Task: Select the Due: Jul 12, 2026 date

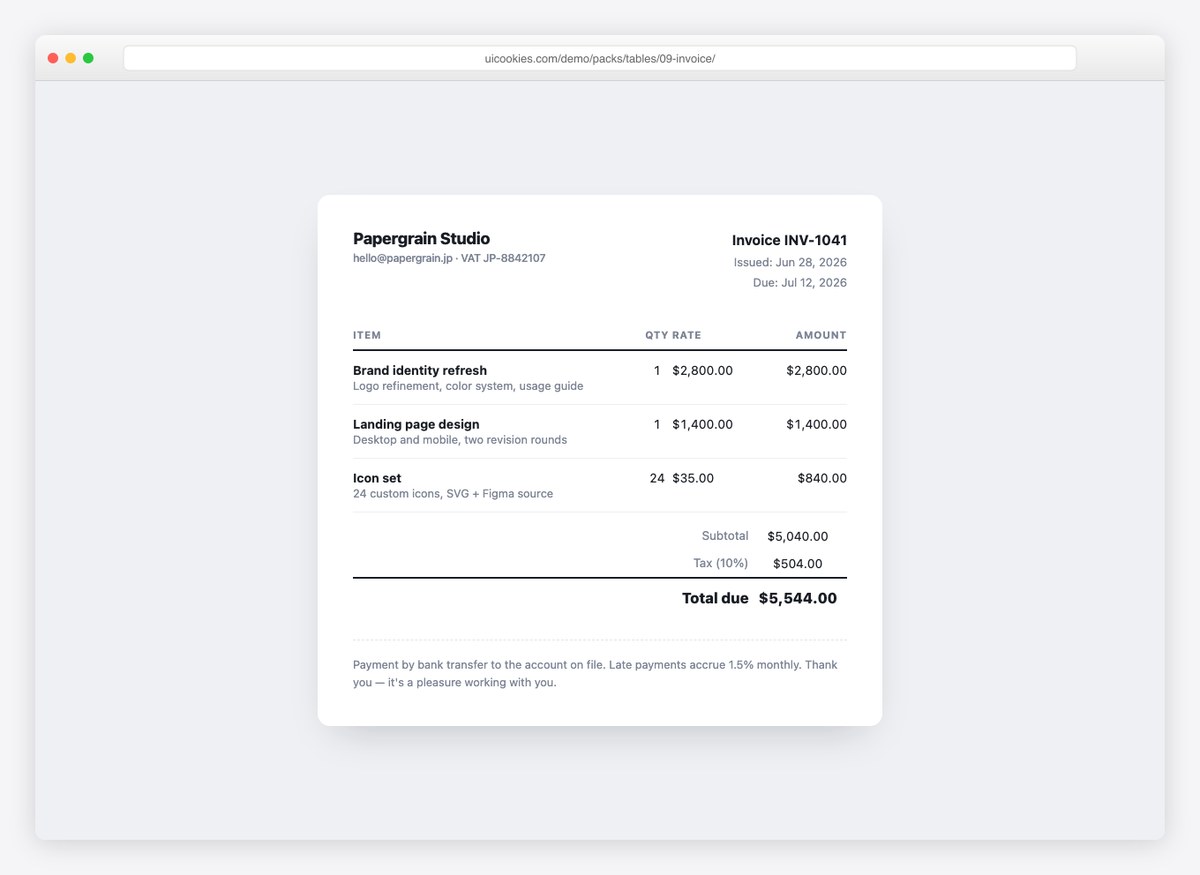Action: (800, 283)
